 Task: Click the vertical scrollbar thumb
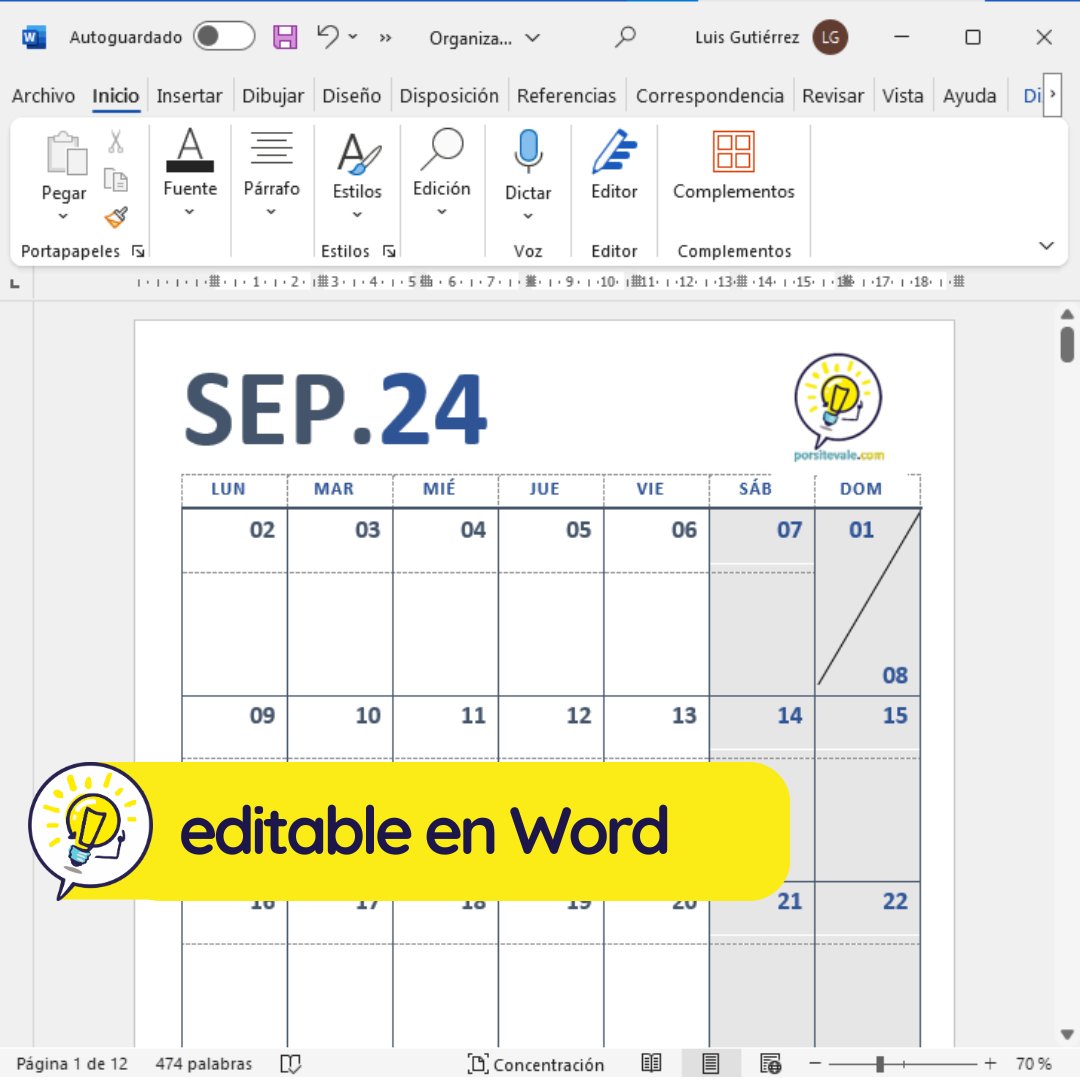[1067, 344]
